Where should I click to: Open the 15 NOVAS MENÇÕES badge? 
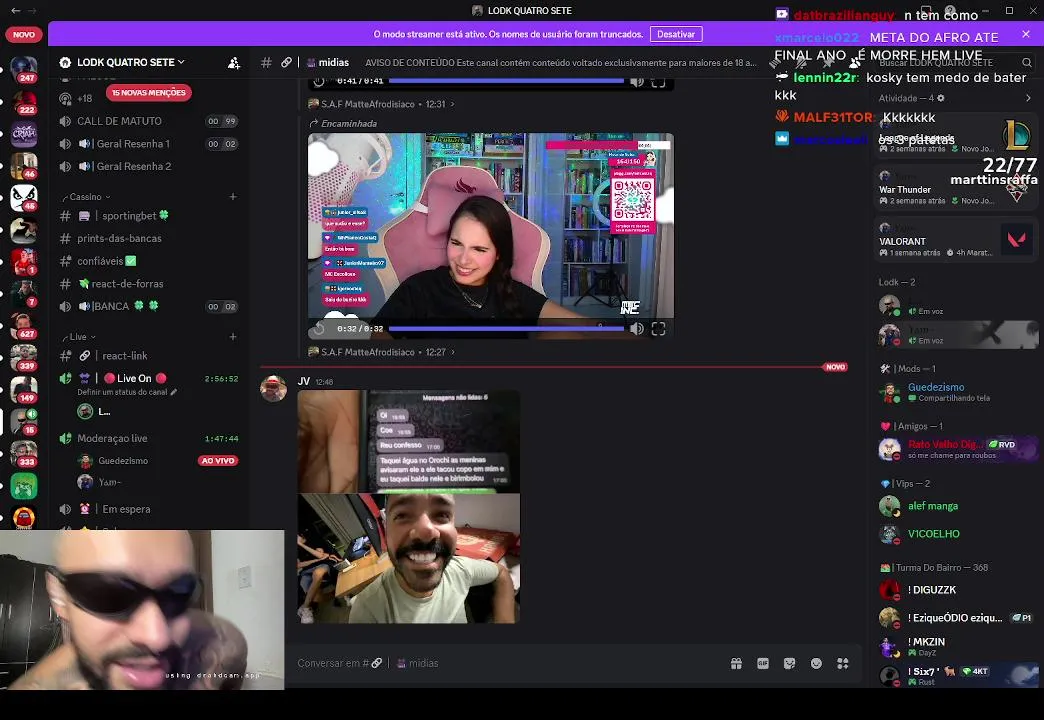tap(148, 93)
